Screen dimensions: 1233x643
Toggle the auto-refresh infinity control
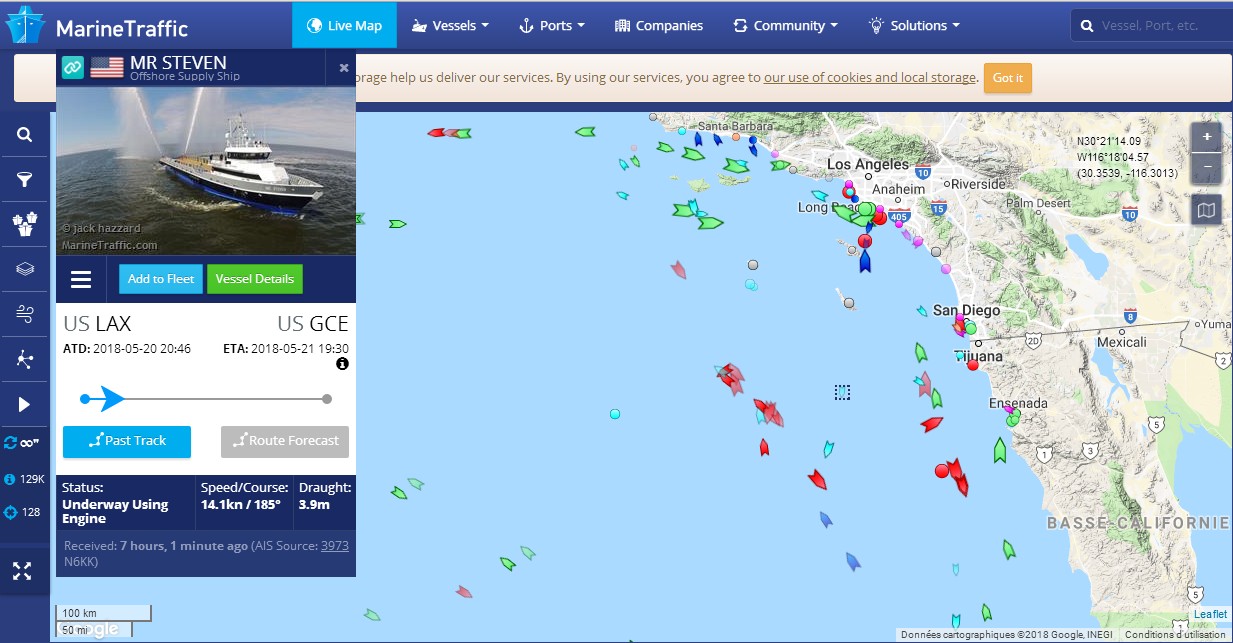click(x=23, y=442)
